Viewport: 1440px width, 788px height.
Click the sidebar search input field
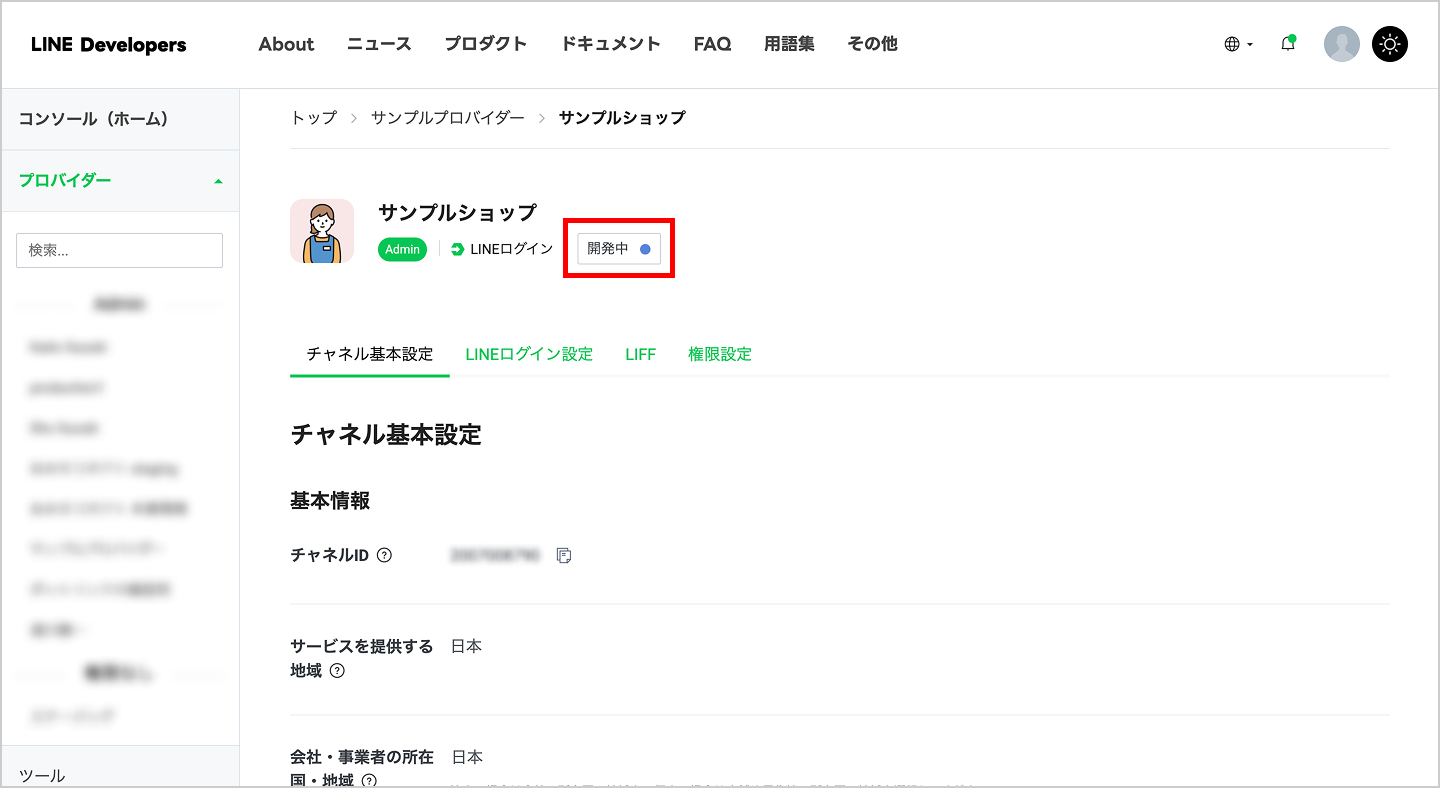[119, 250]
